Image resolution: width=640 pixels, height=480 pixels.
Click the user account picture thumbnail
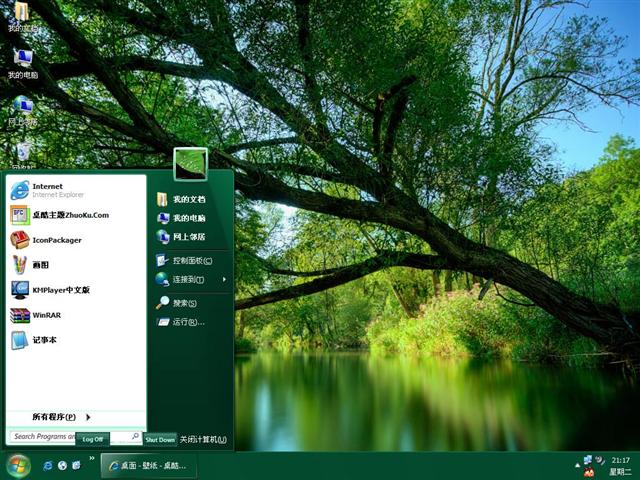pos(191,165)
